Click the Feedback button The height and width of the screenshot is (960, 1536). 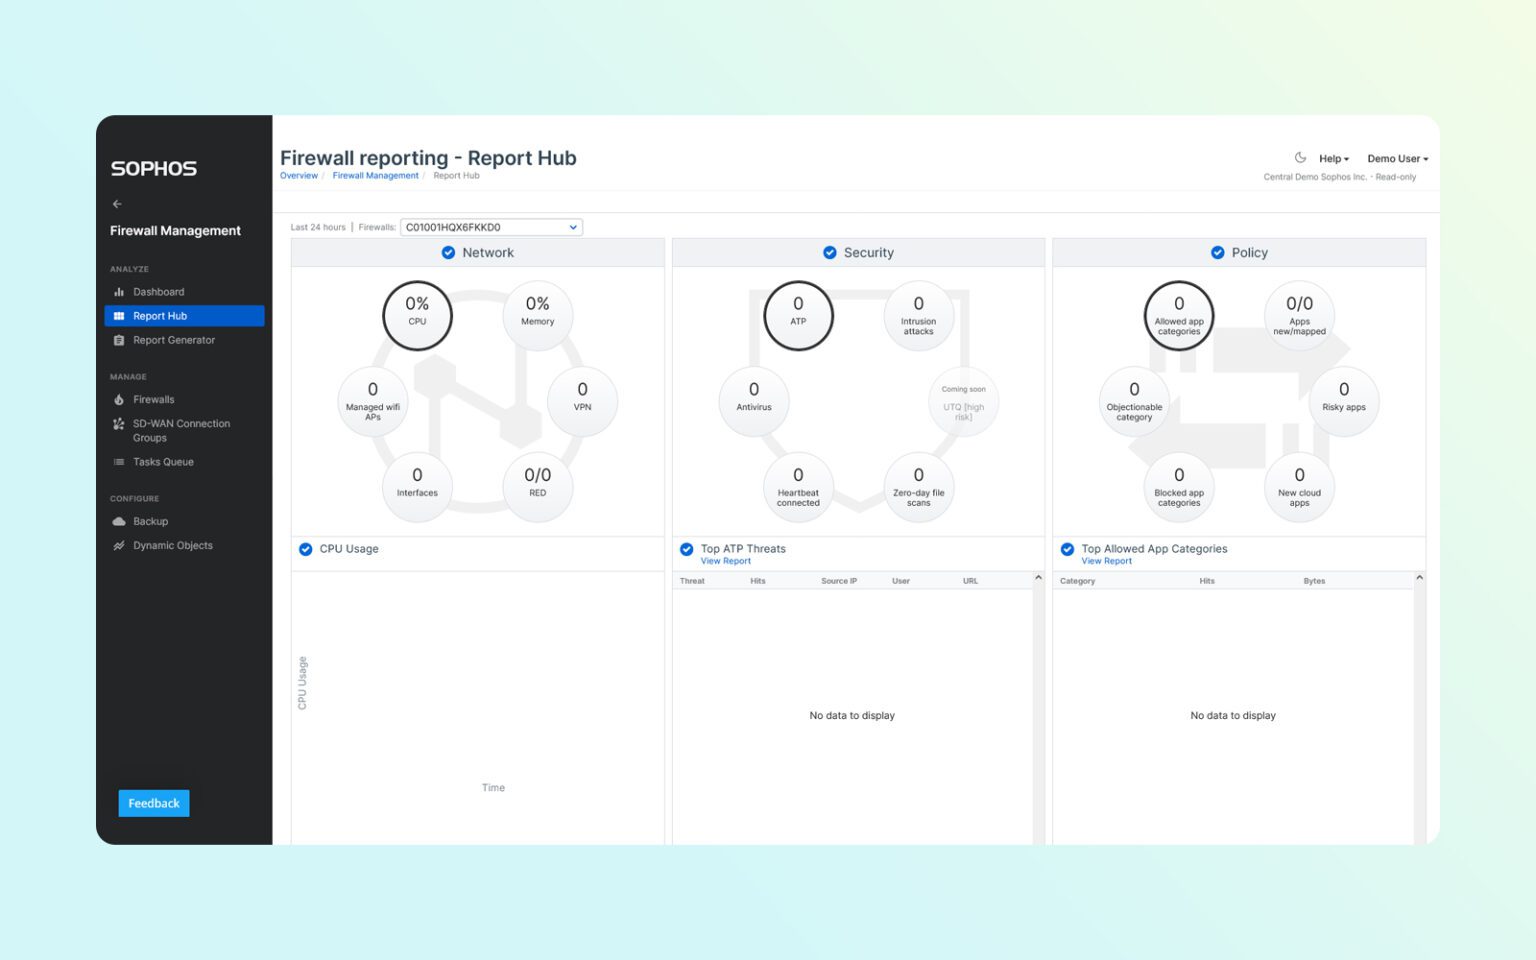(153, 803)
